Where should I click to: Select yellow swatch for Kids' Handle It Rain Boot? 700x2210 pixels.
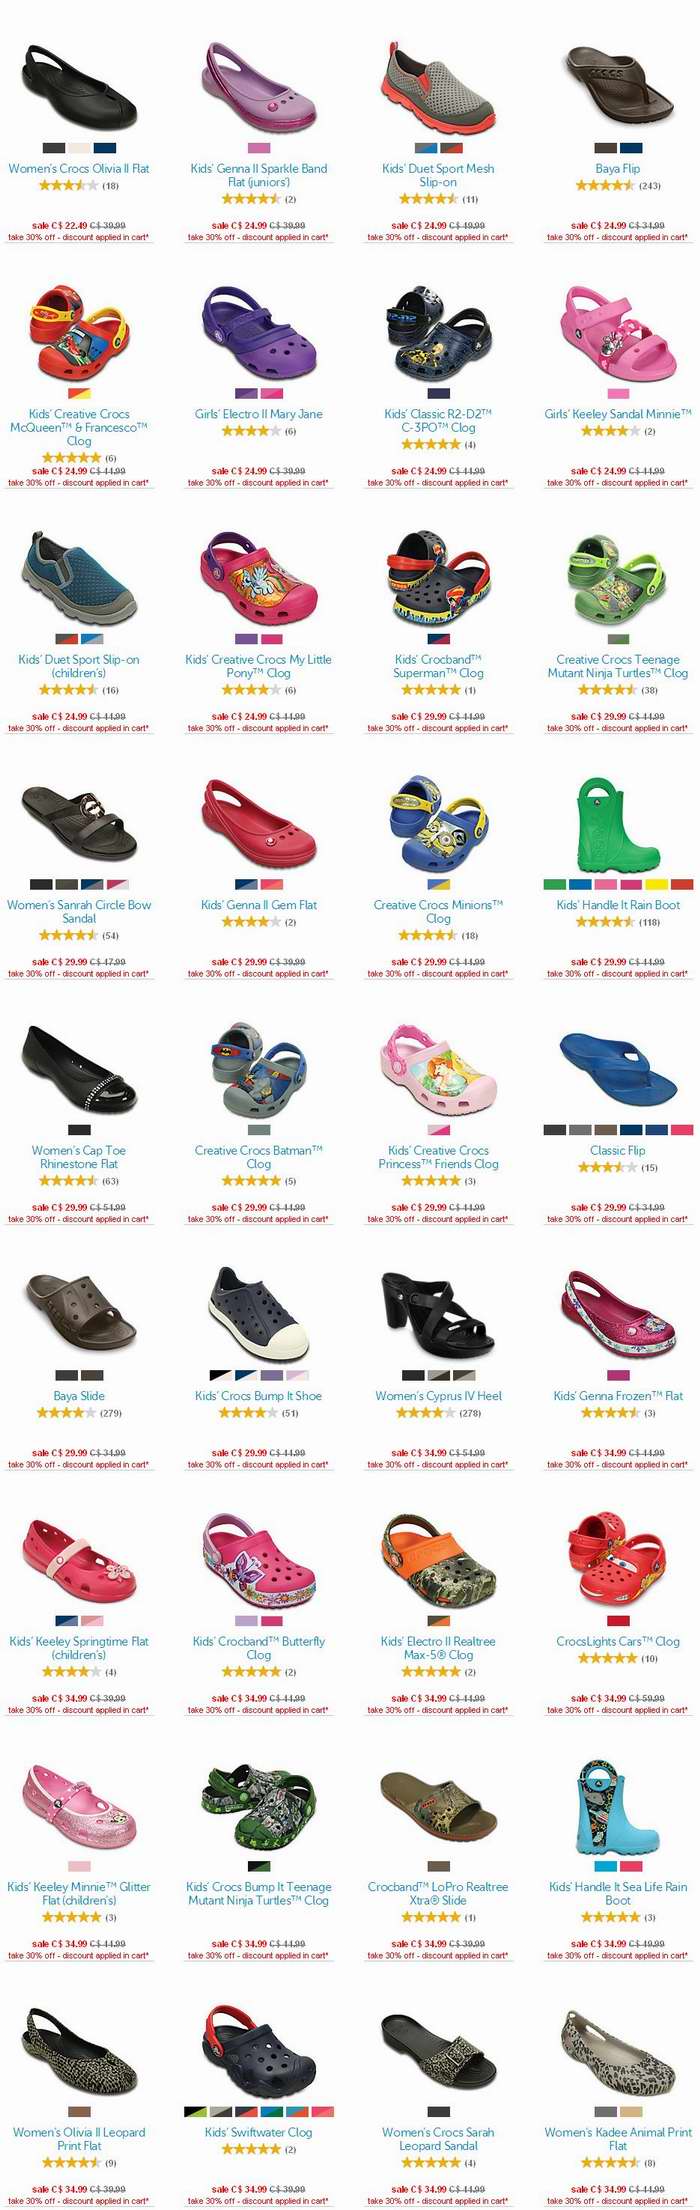pos(656,884)
